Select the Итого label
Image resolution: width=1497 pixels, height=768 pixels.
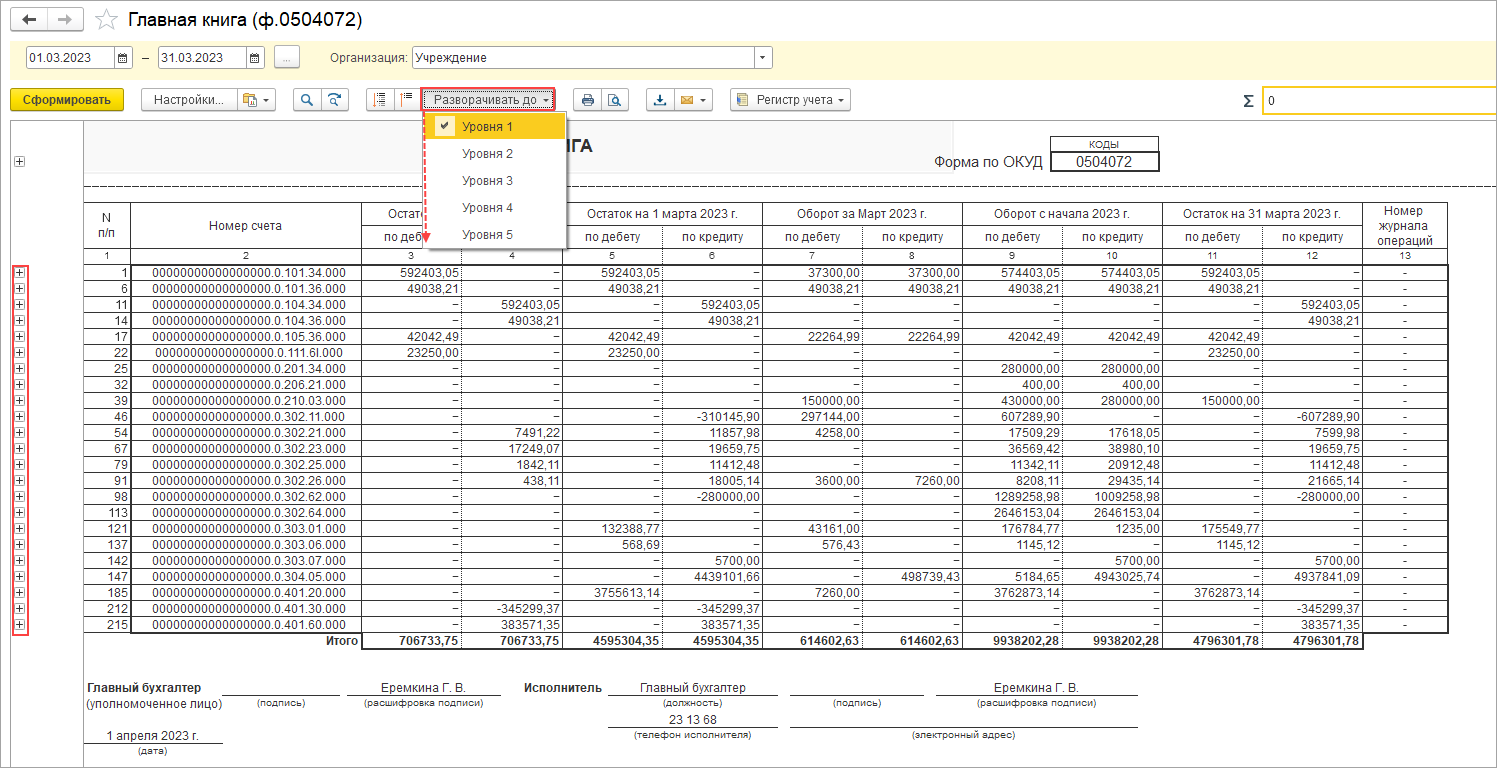341,641
